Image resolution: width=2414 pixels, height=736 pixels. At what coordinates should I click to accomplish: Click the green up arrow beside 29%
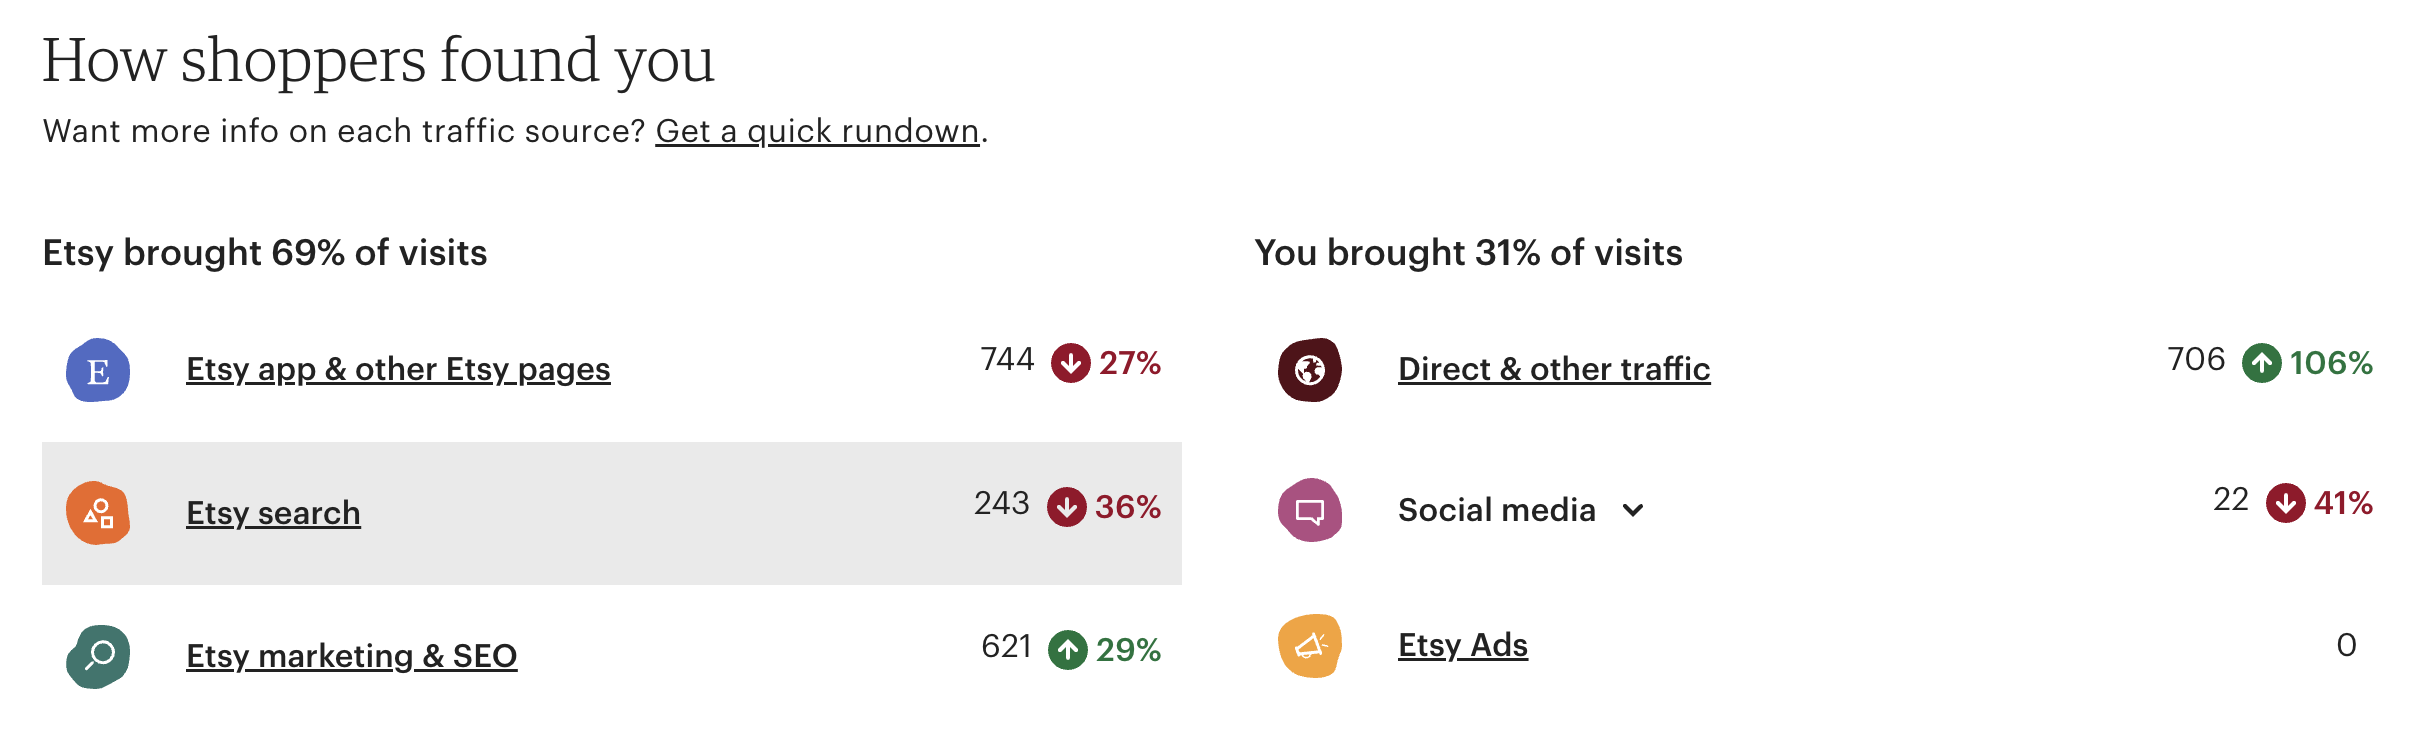(1068, 650)
